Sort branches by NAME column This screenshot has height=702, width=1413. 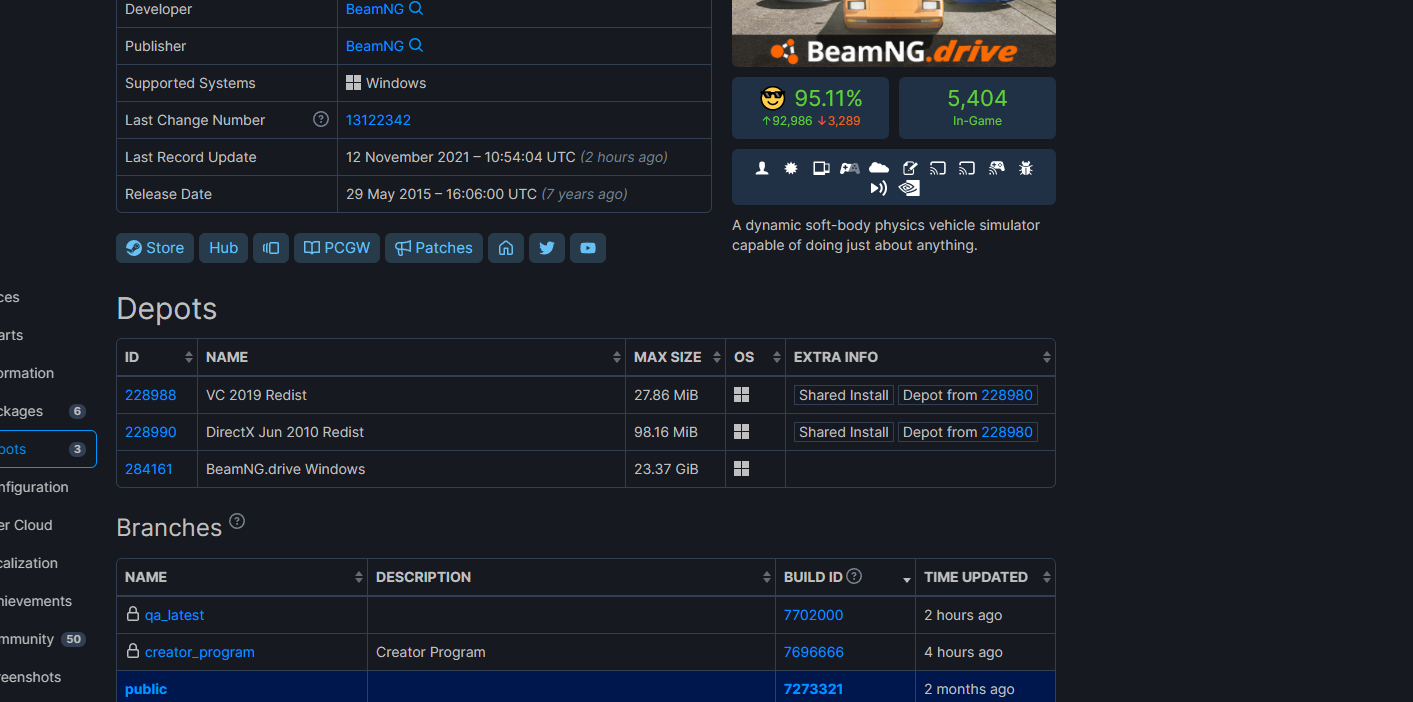coord(242,577)
